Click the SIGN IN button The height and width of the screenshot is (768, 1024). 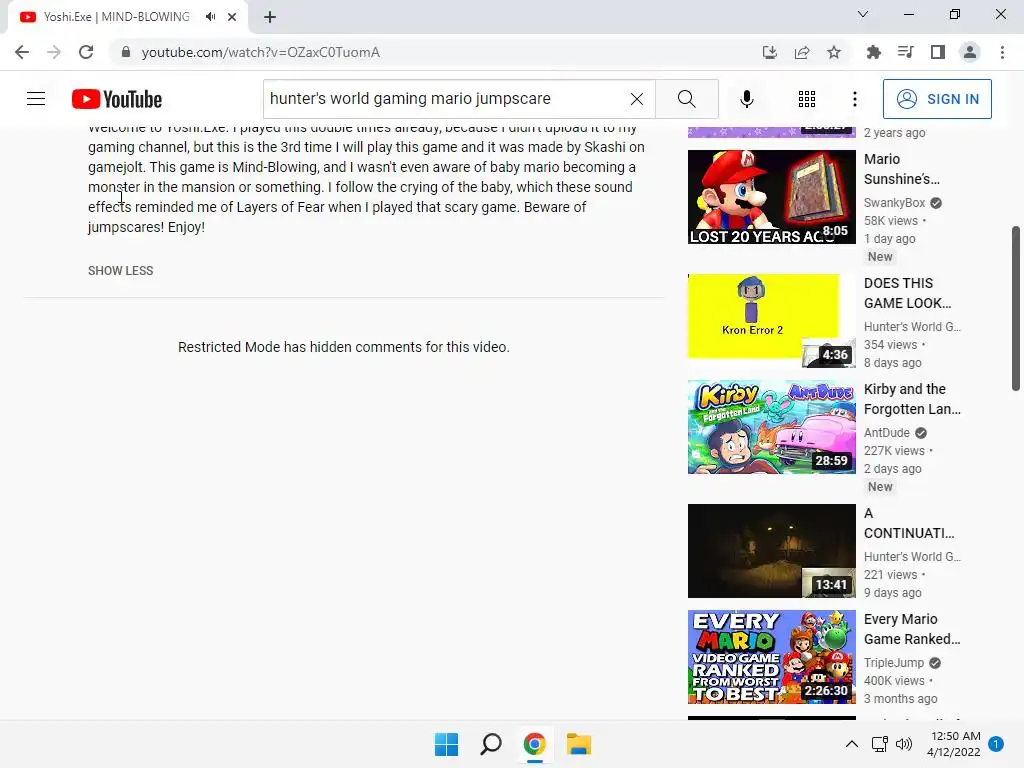(937, 99)
